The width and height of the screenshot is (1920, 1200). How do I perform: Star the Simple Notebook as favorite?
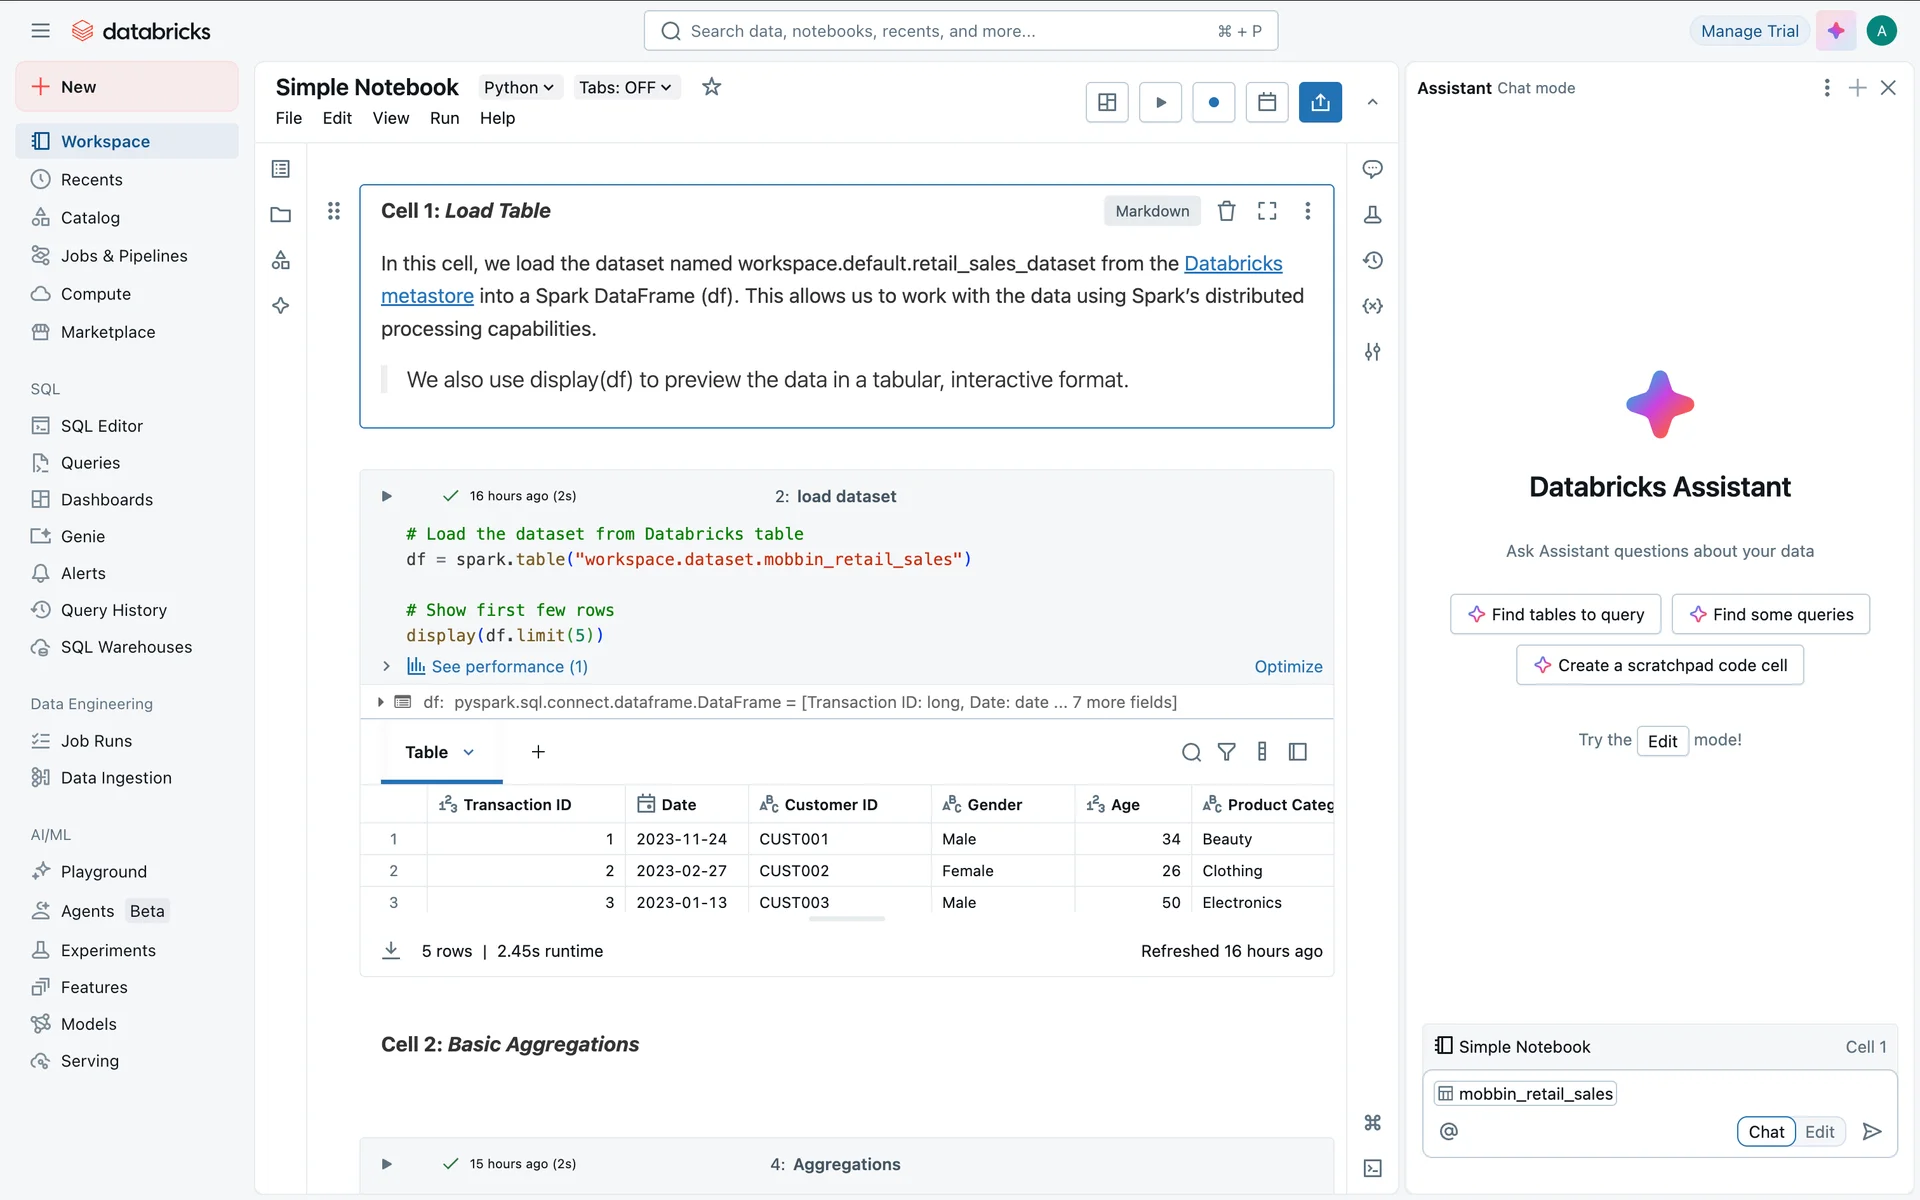[711, 87]
